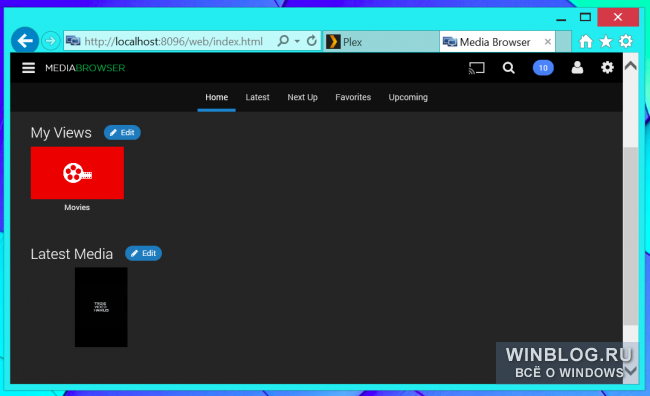This screenshot has height=396, width=650.
Task: Click the page scrollbar up arrow
Action: pos(631,66)
